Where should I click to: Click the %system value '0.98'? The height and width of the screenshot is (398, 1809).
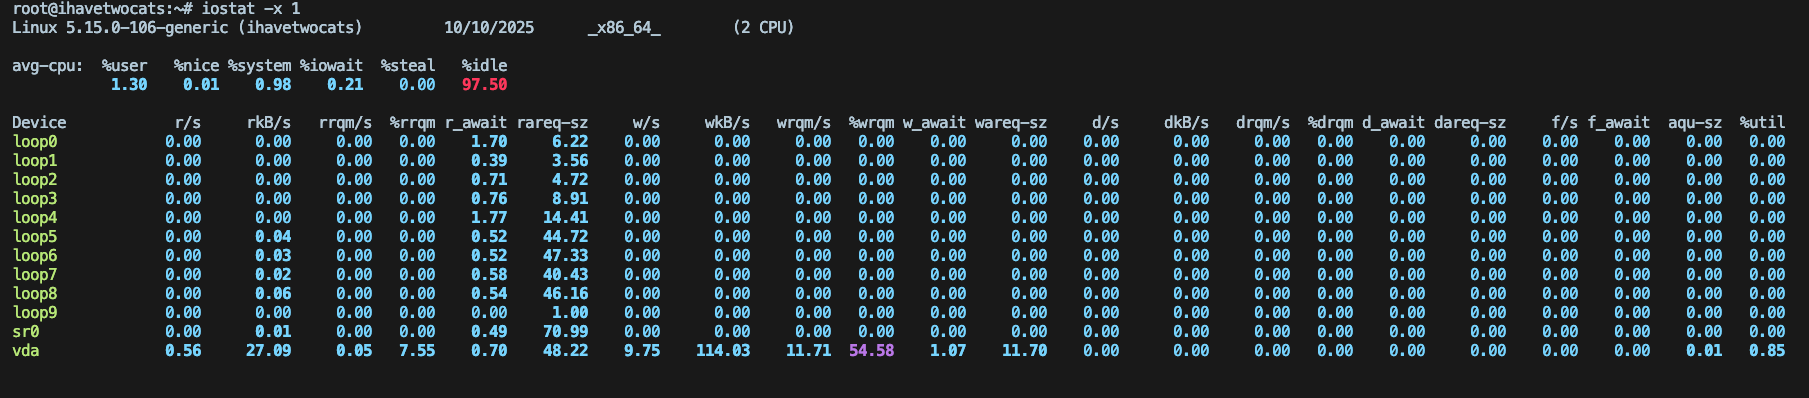tap(273, 85)
